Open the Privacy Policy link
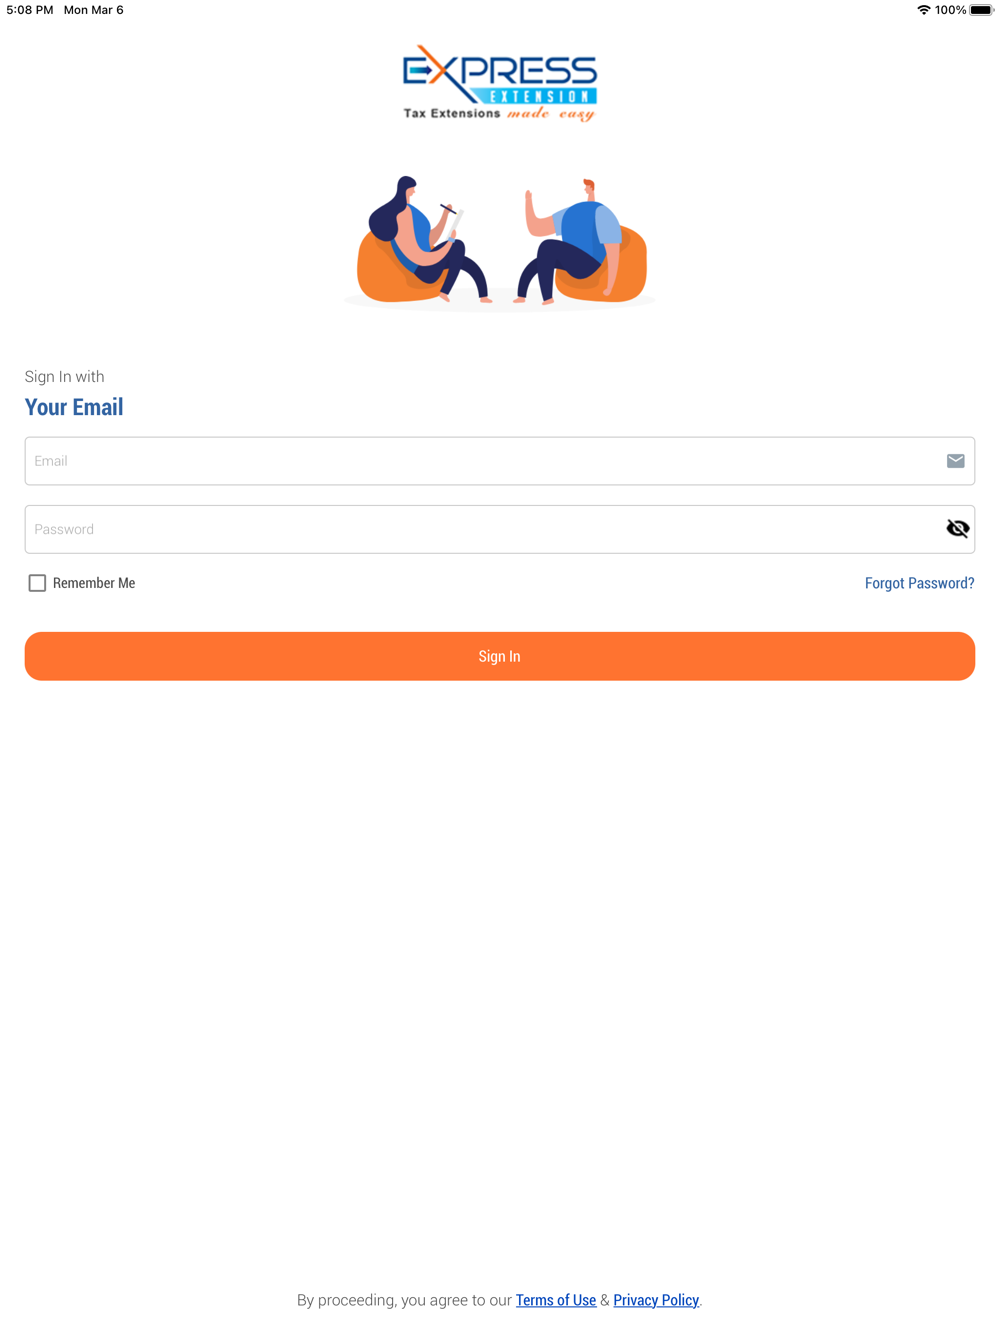1000x1334 pixels. (x=656, y=1300)
